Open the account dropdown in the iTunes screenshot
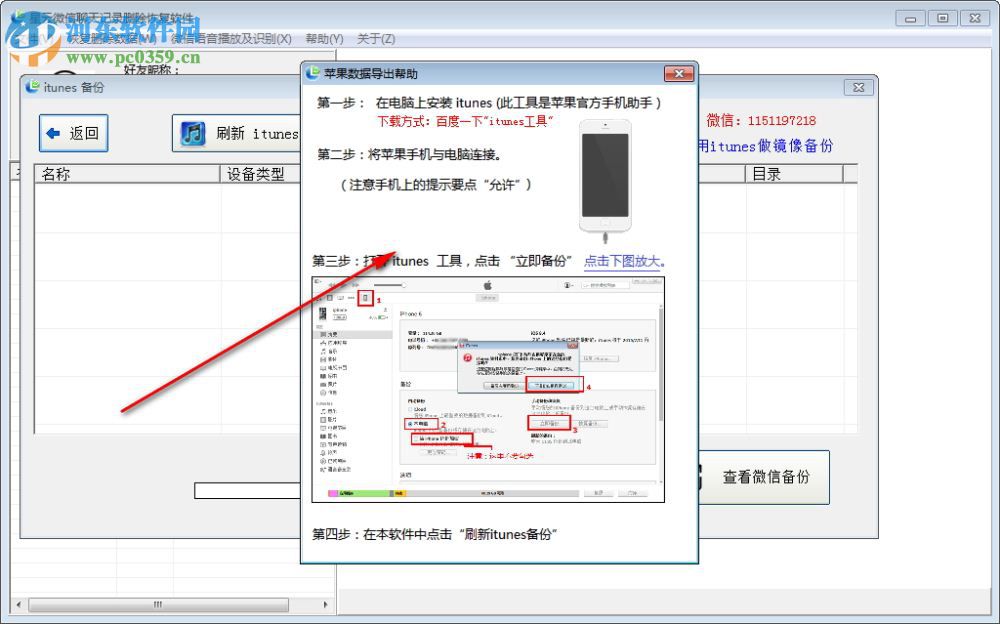 point(567,284)
